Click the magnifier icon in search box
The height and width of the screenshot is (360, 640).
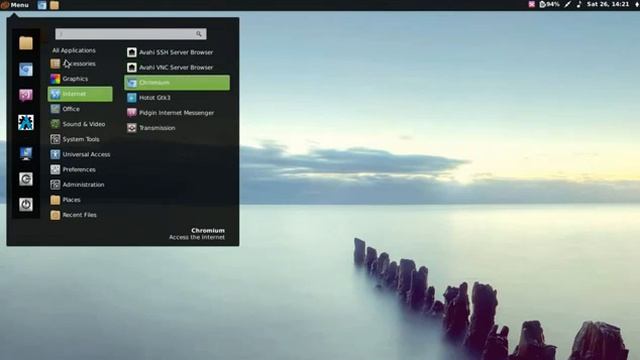pos(199,34)
